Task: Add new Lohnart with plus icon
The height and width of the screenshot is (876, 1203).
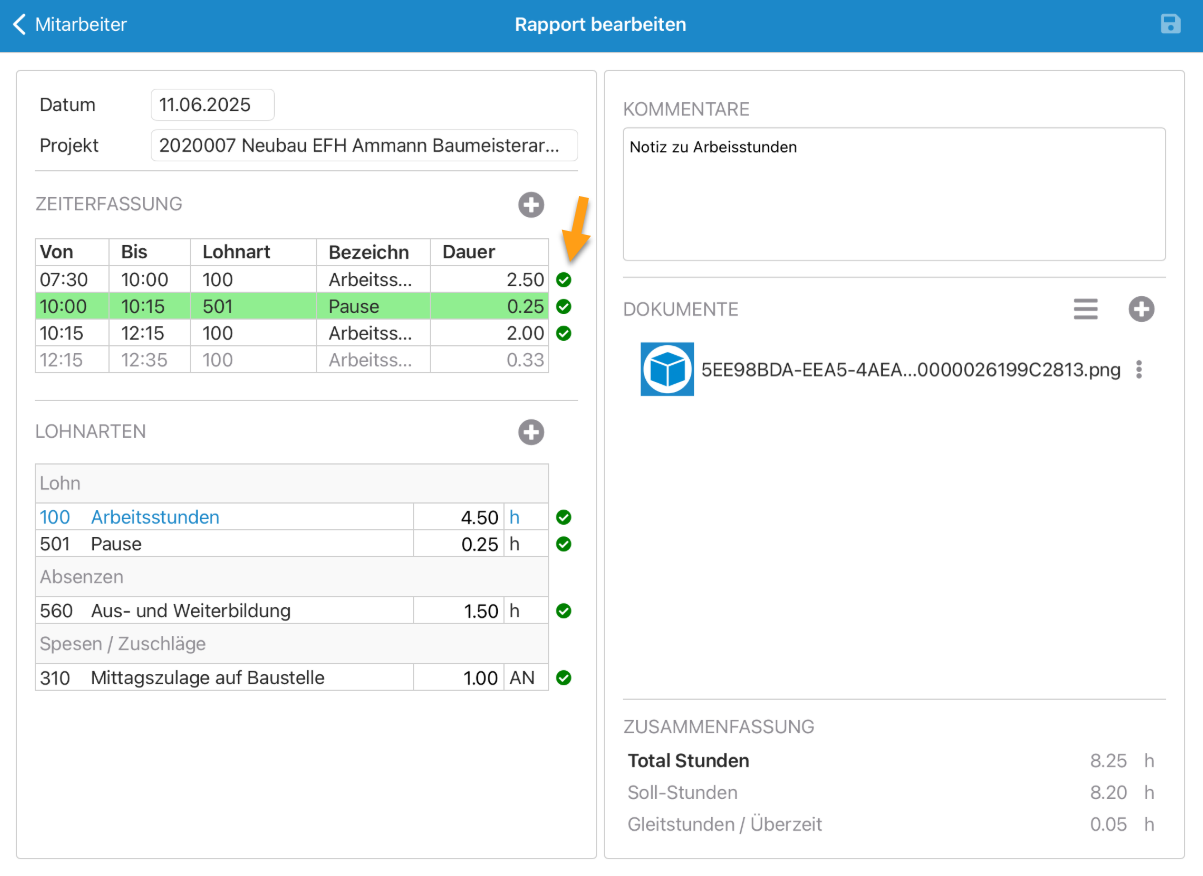Action: pyautogui.click(x=531, y=432)
